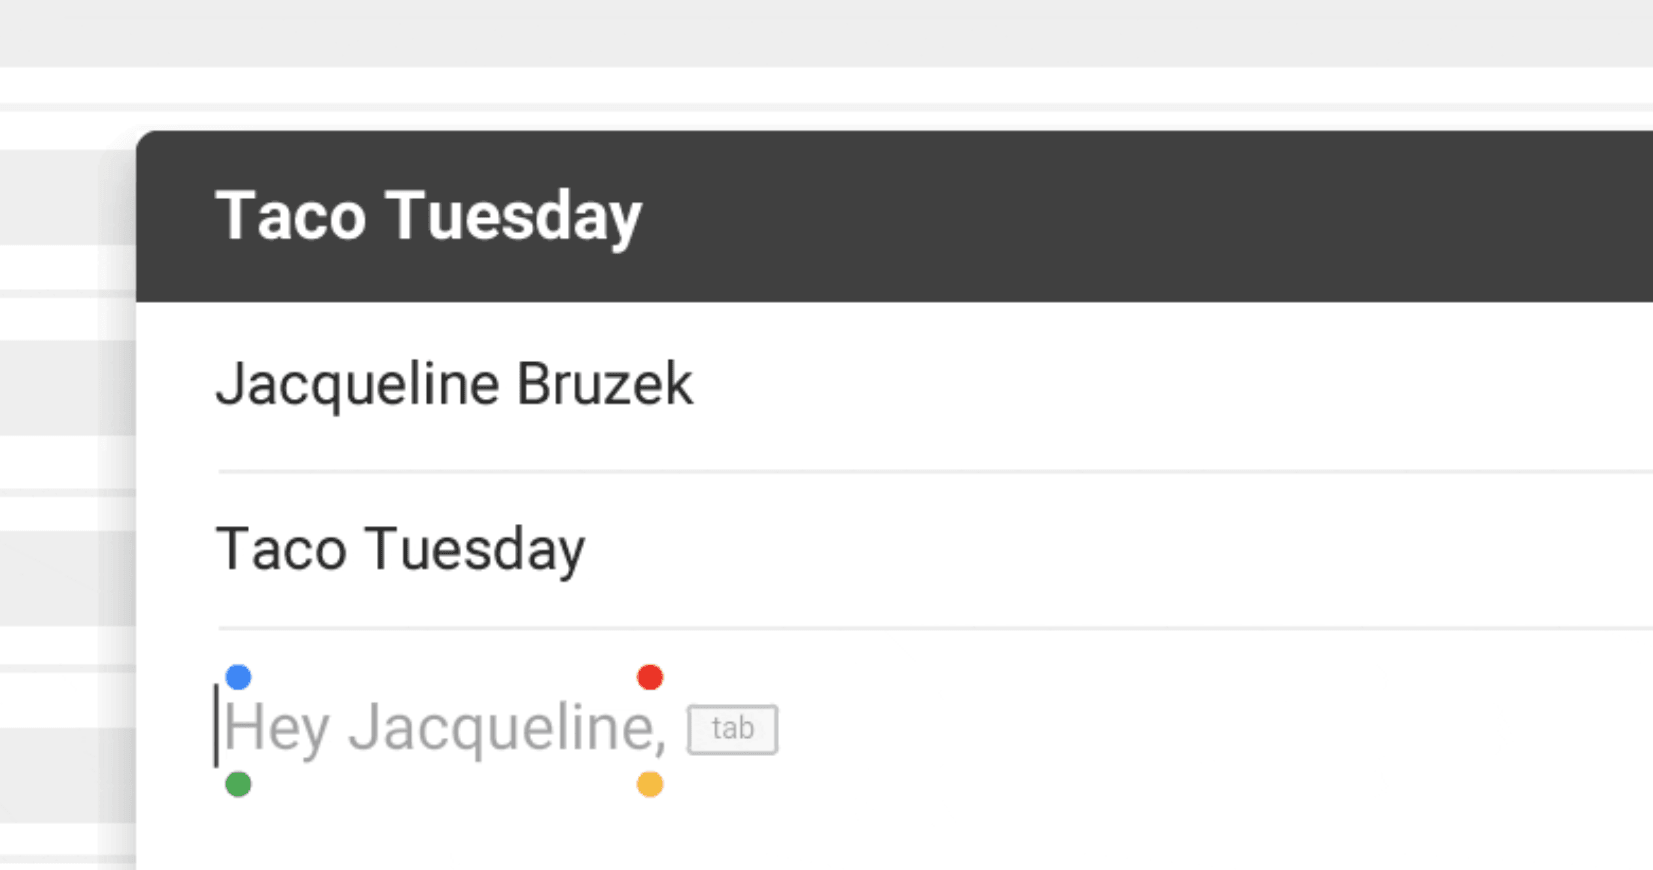The width and height of the screenshot is (1653, 870).
Task: Click "Tuesday" in the dark compose header
Action: pos(514,216)
